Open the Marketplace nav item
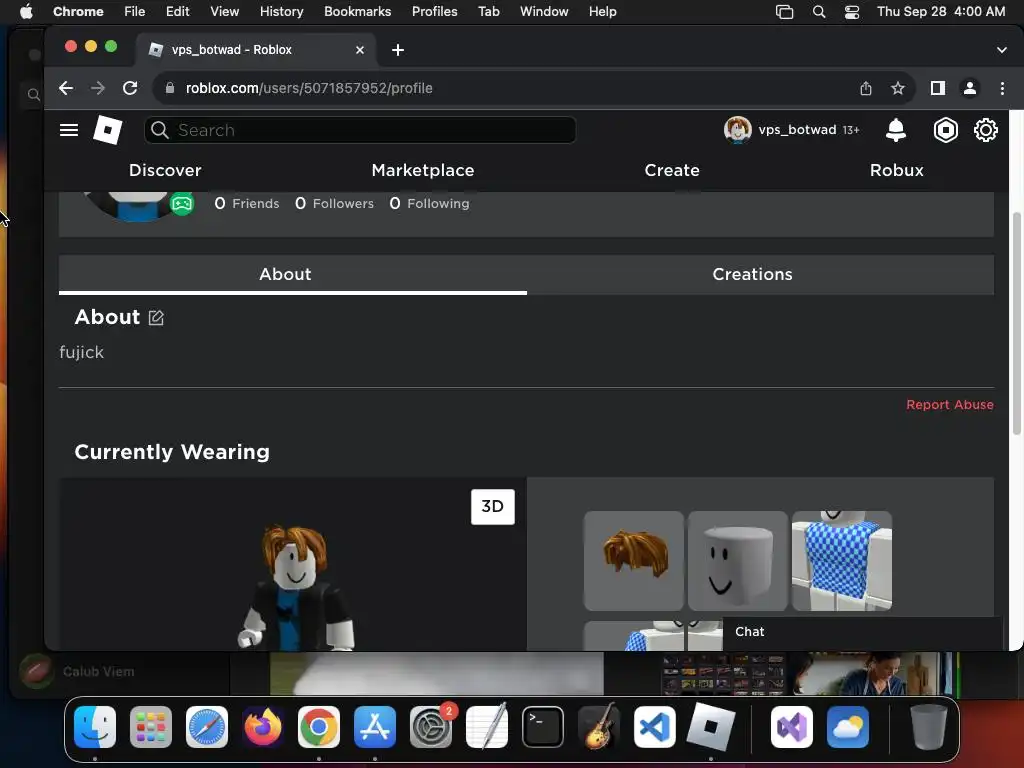1024x768 pixels. point(423,170)
